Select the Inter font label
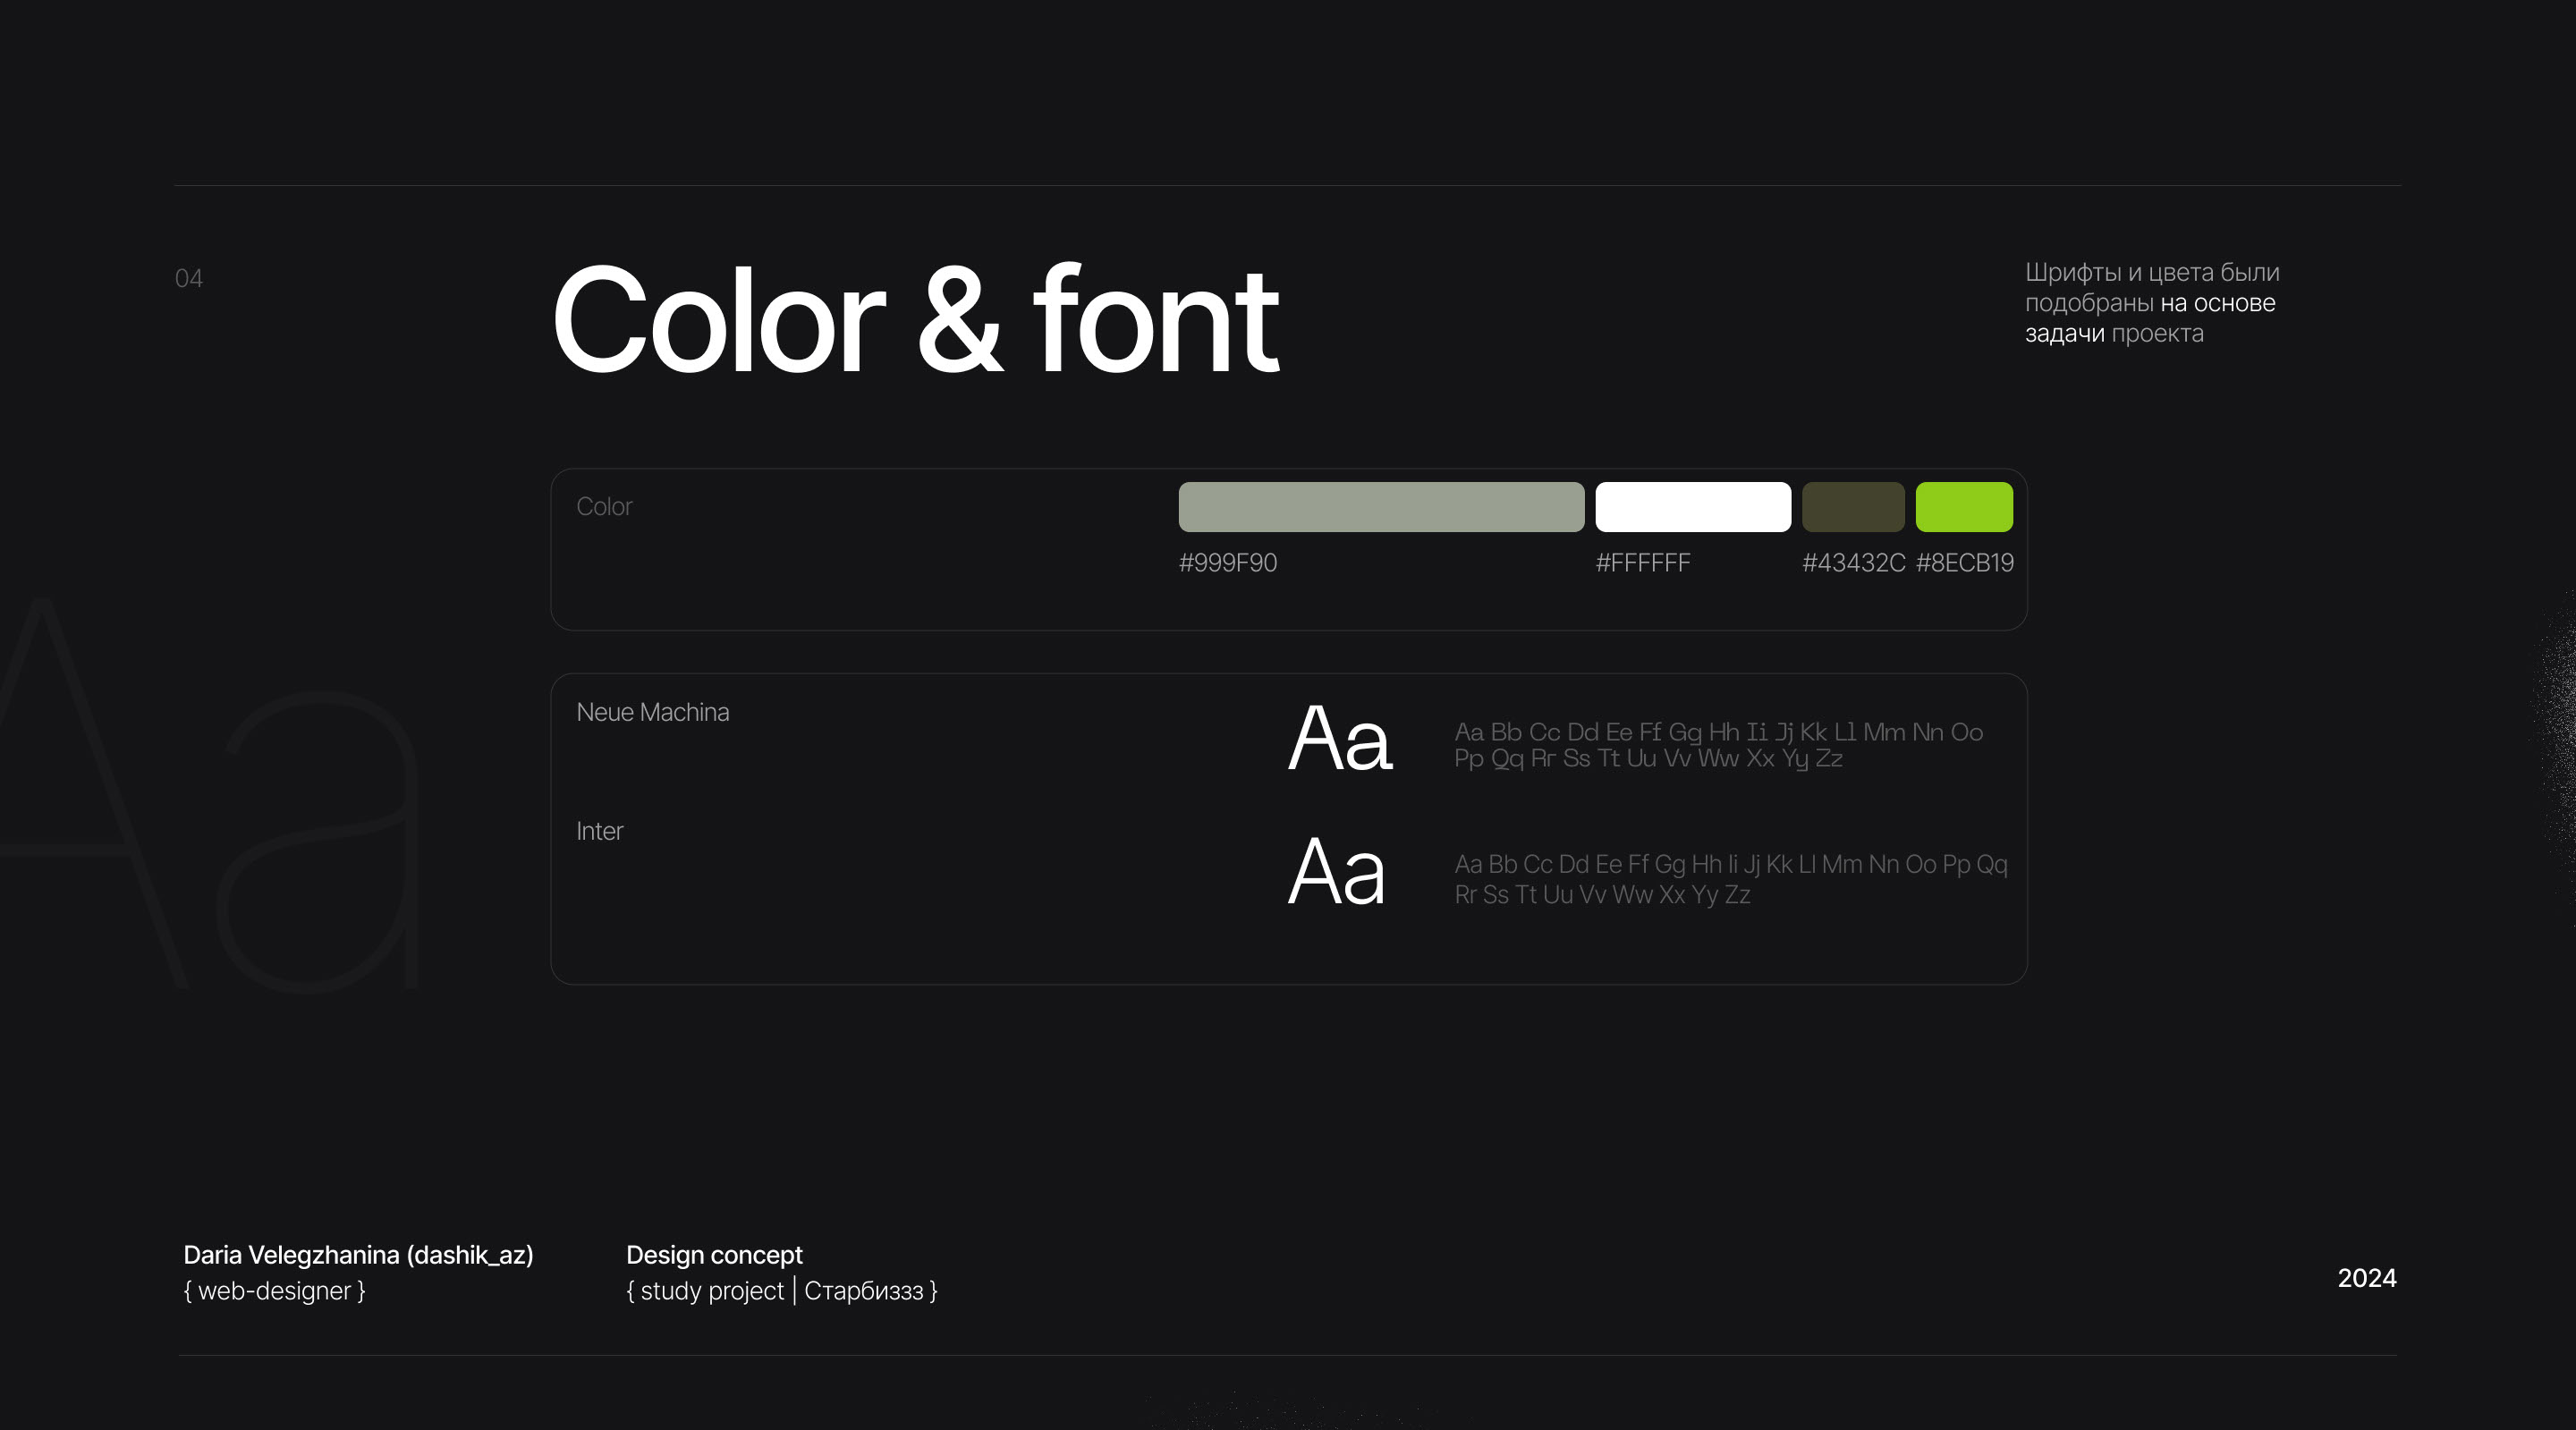Viewport: 2576px width, 1430px height. tap(599, 831)
